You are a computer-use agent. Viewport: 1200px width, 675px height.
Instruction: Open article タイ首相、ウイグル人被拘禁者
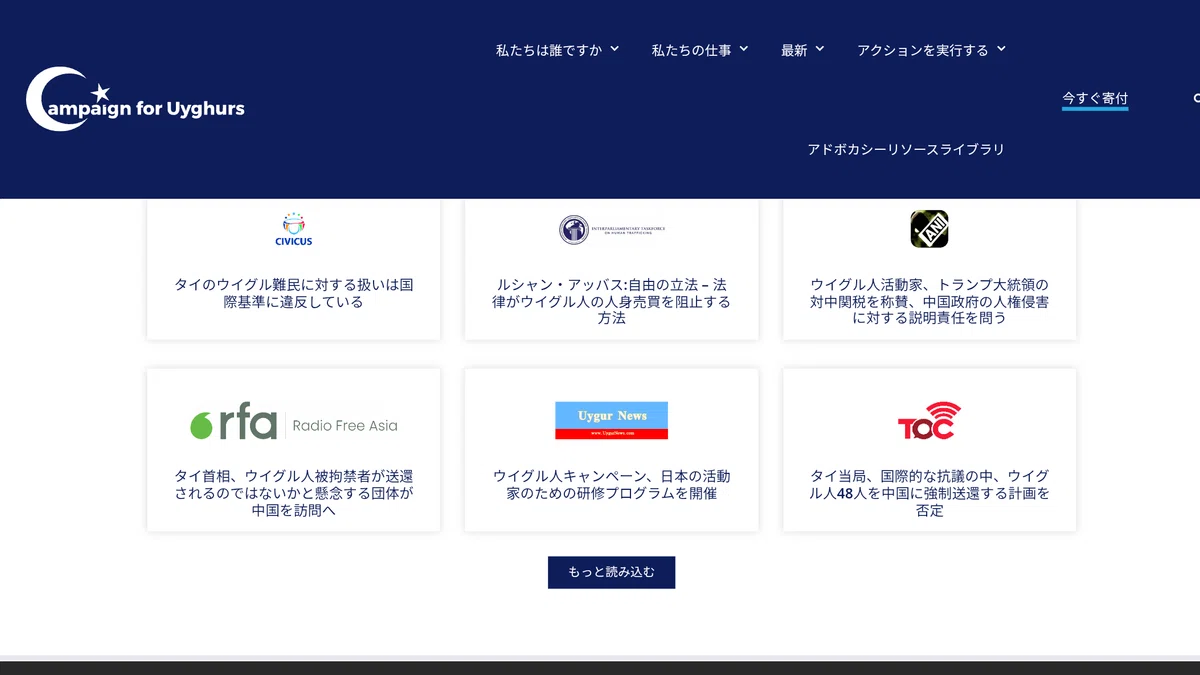294,493
